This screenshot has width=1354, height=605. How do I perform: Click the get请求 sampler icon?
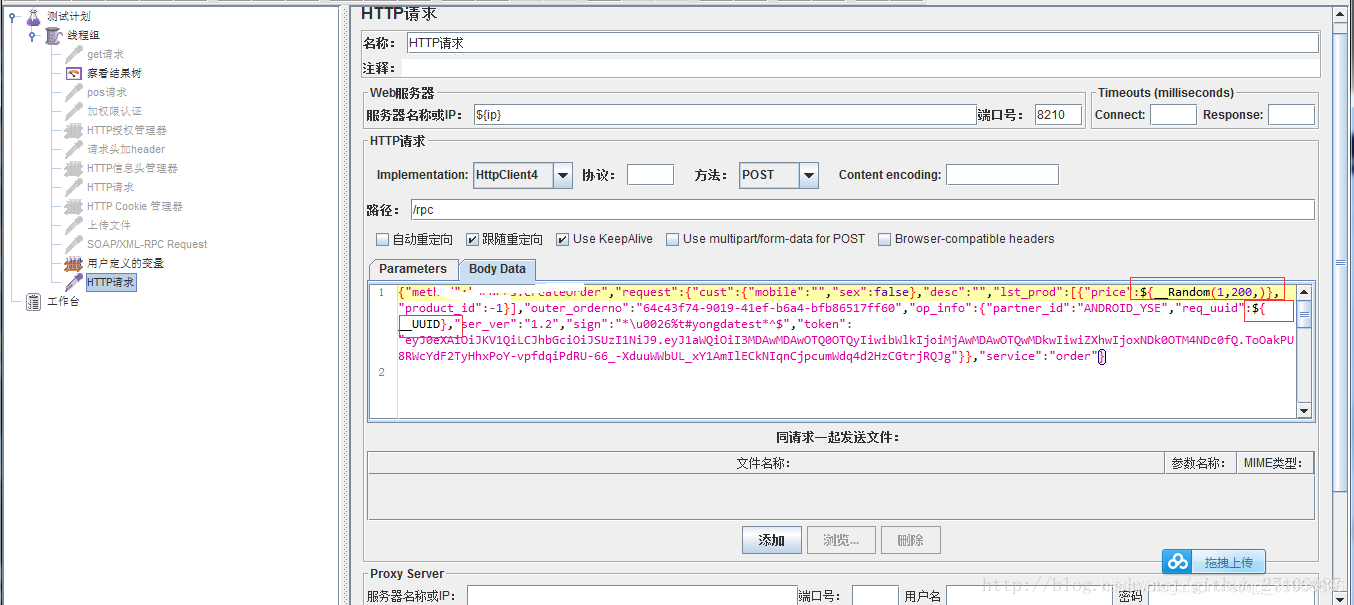pyautogui.click(x=74, y=54)
